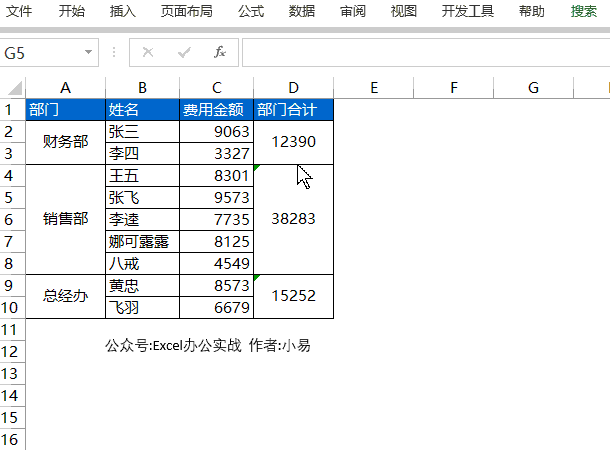Open the 帮助 tab
The width and height of the screenshot is (610, 450).
tap(531, 11)
